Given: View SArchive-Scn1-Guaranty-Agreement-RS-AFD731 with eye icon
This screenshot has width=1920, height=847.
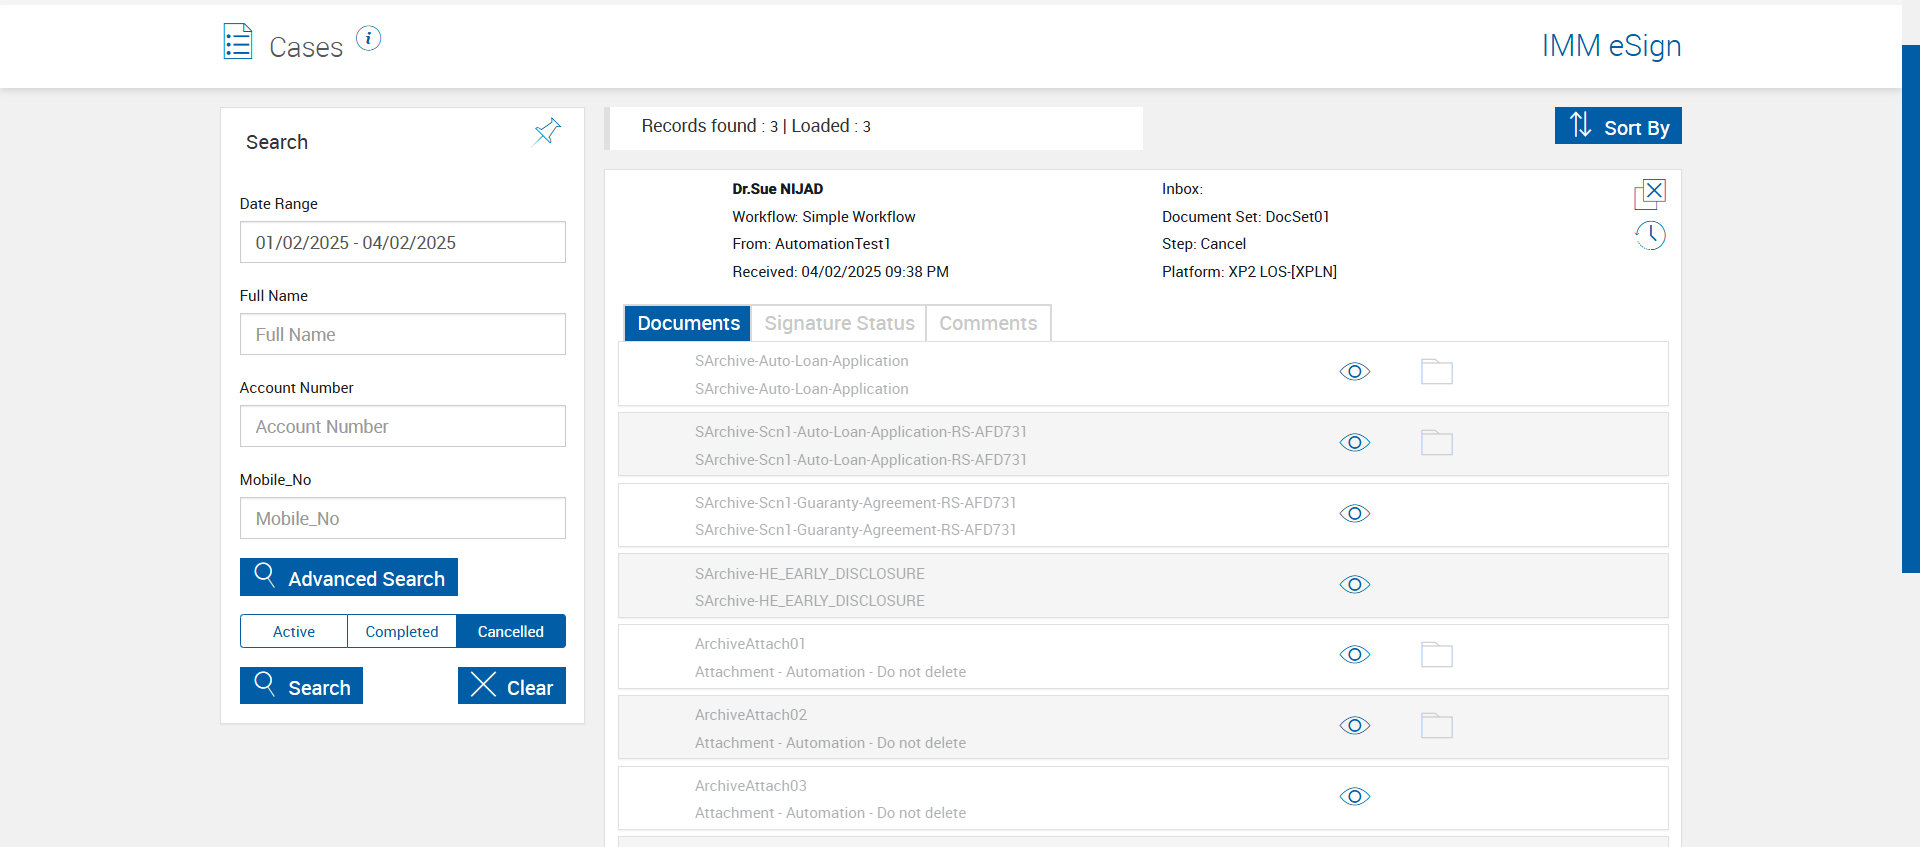Looking at the screenshot, I should [x=1355, y=514].
